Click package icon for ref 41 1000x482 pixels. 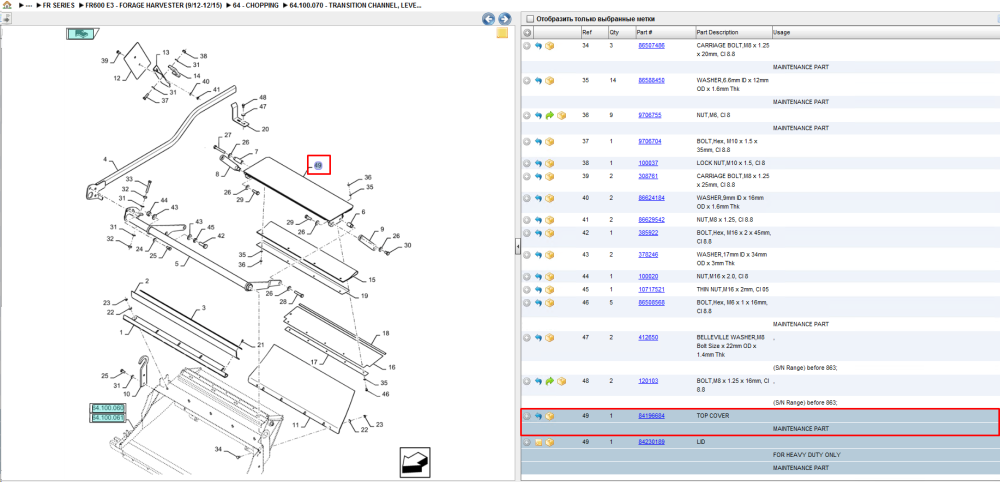pos(550,220)
